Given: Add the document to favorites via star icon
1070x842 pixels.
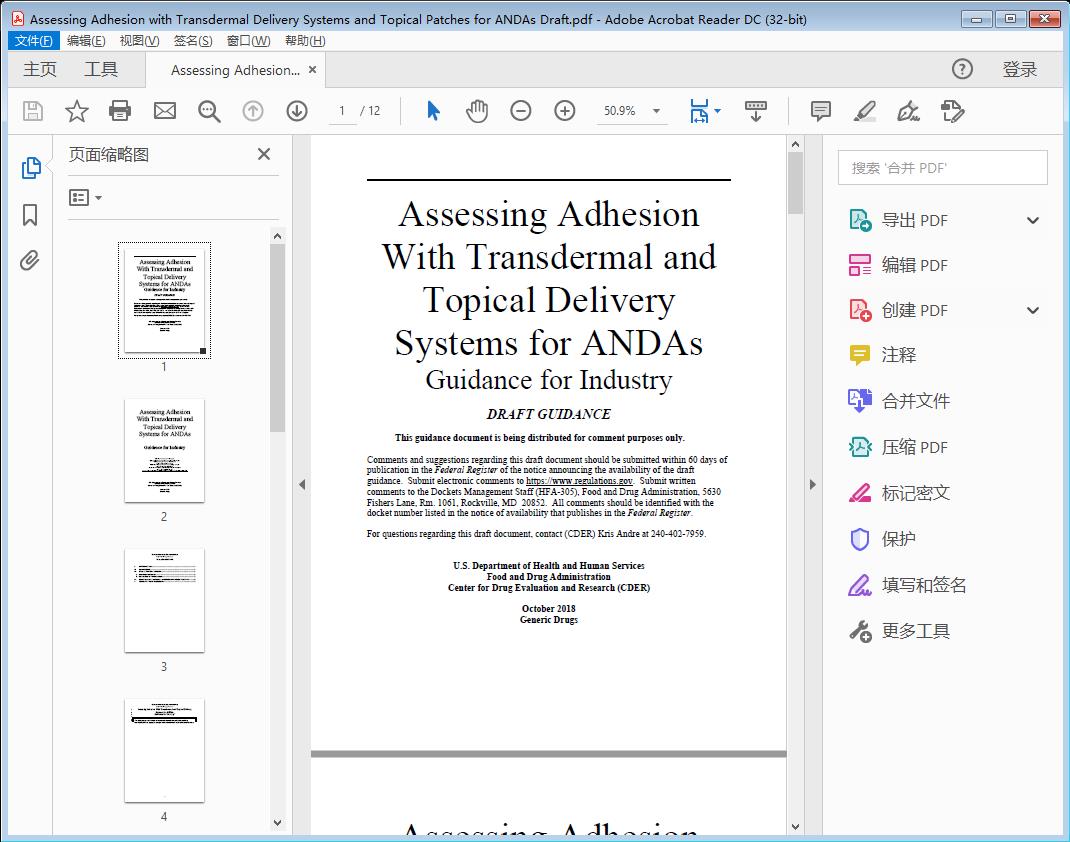Looking at the screenshot, I should click(x=76, y=111).
